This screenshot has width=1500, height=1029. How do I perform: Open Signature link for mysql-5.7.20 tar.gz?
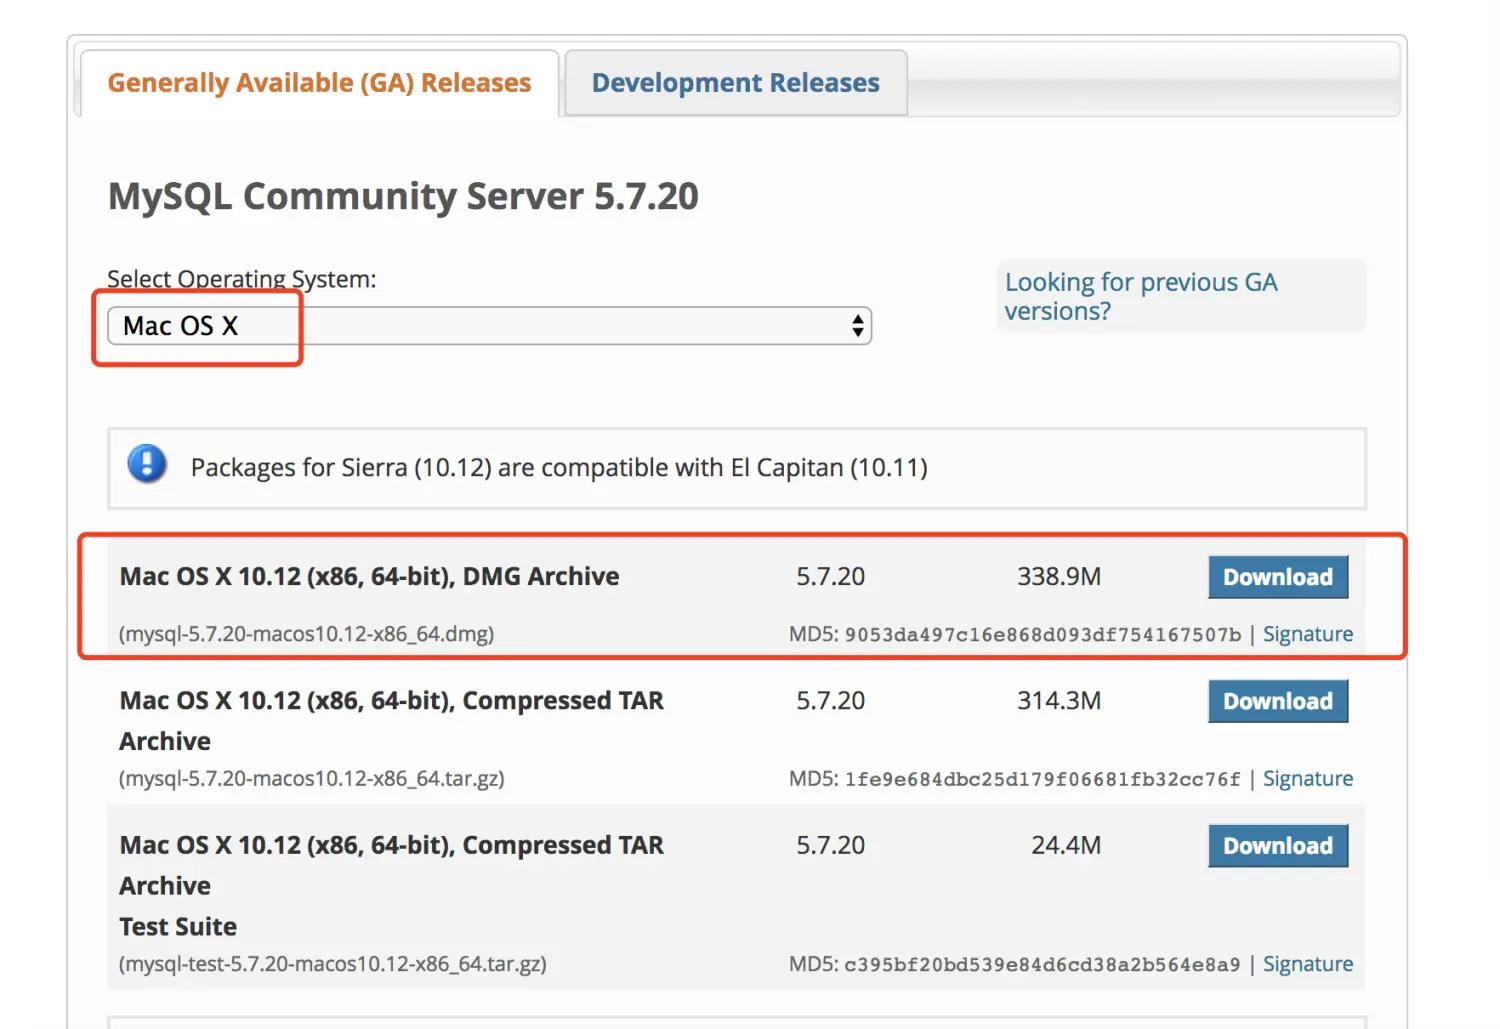(x=1307, y=778)
